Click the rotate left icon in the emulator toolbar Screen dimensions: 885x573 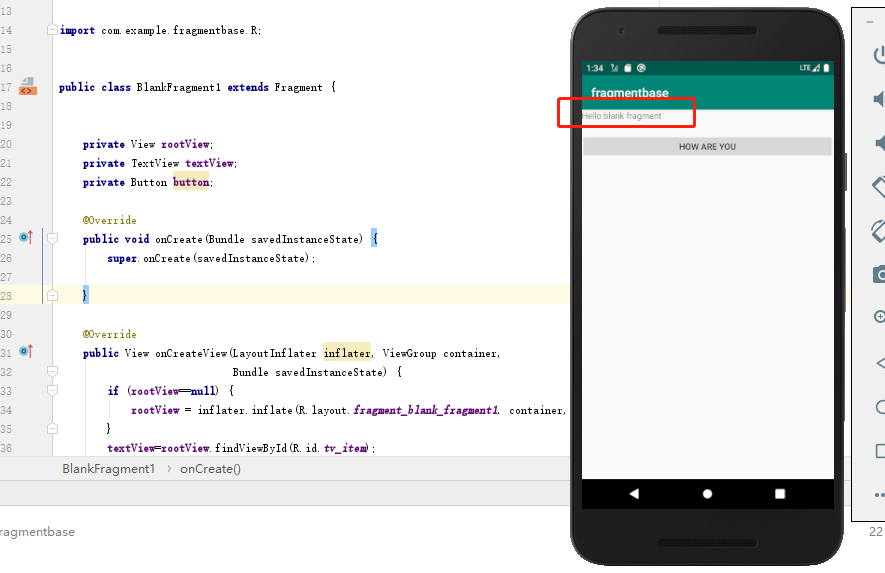point(879,186)
